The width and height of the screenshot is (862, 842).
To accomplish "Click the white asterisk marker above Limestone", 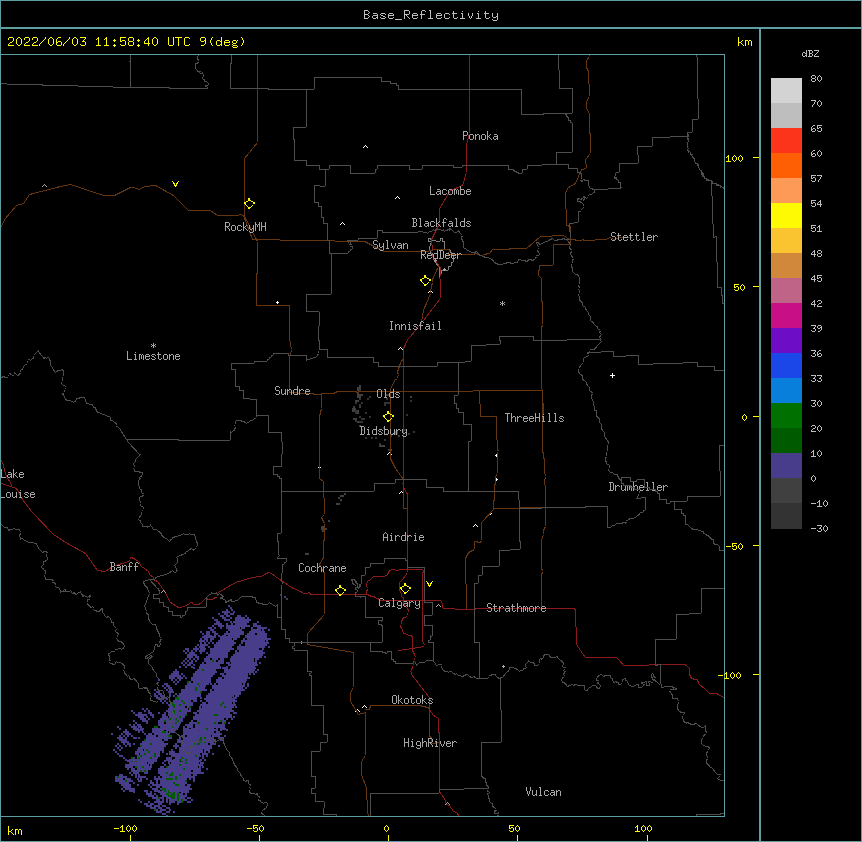I will [153, 346].
